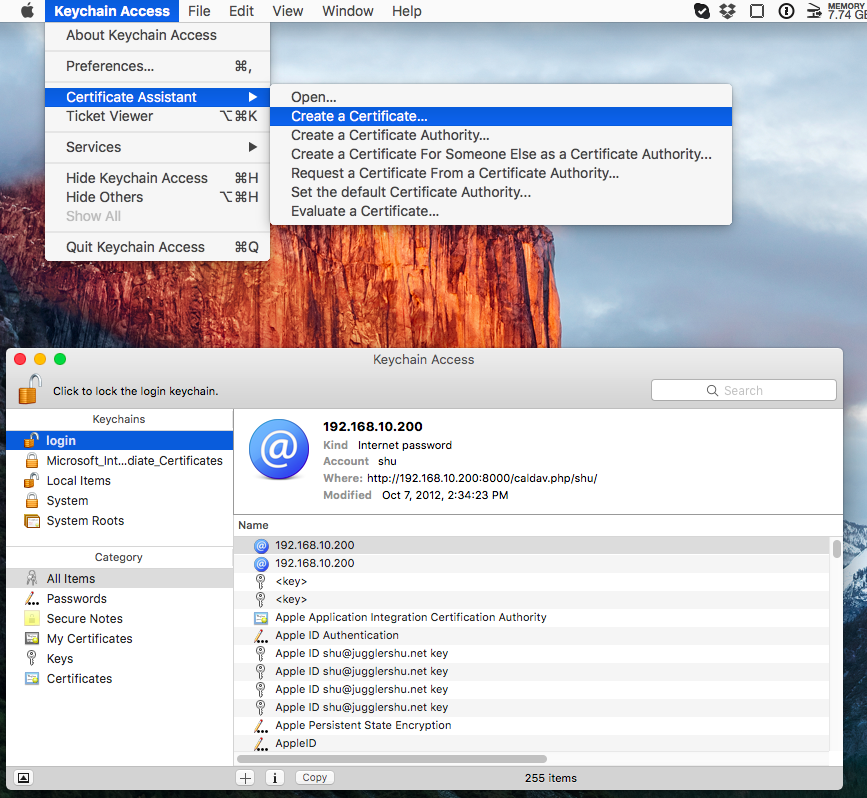The width and height of the screenshot is (867, 798).
Task: Select the AppleID row
Action: click(532, 743)
